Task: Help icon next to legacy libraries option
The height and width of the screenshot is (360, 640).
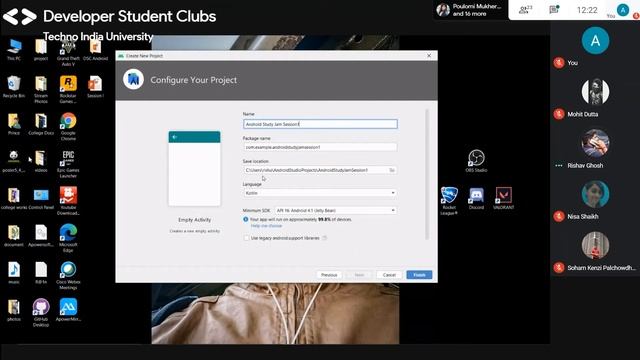Action: tap(324, 238)
